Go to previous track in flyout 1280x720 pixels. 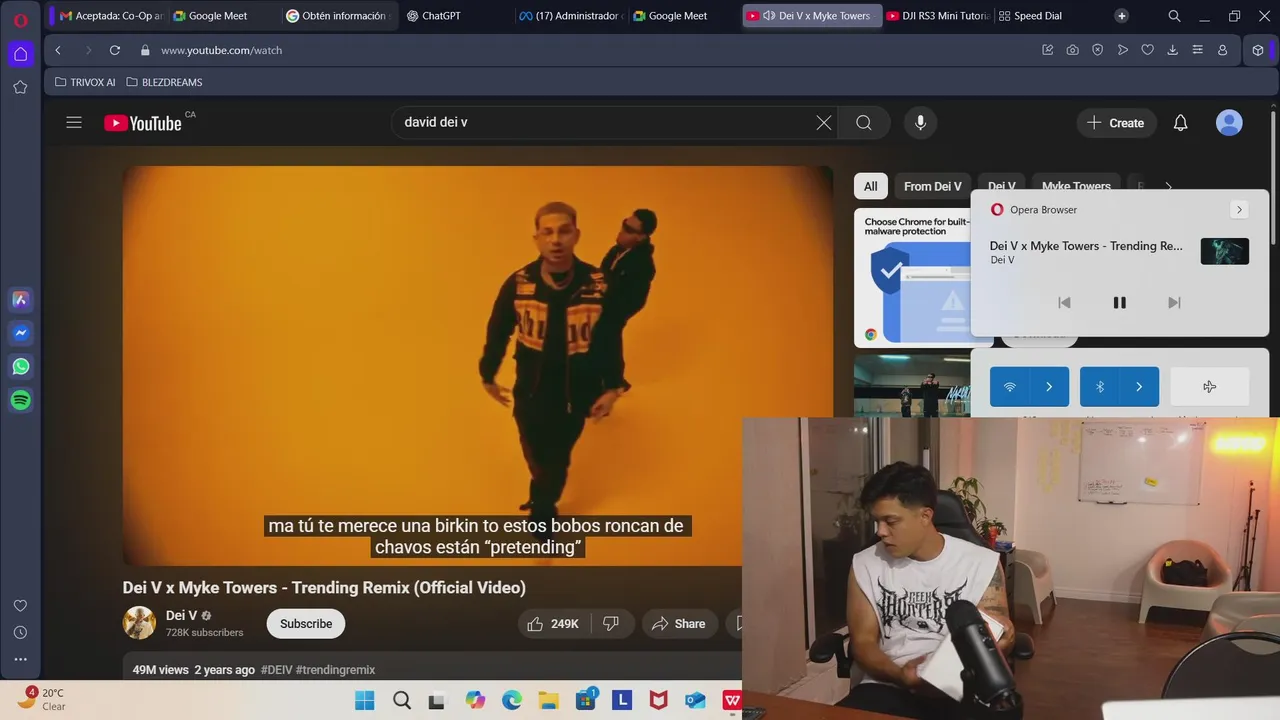point(1064,303)
